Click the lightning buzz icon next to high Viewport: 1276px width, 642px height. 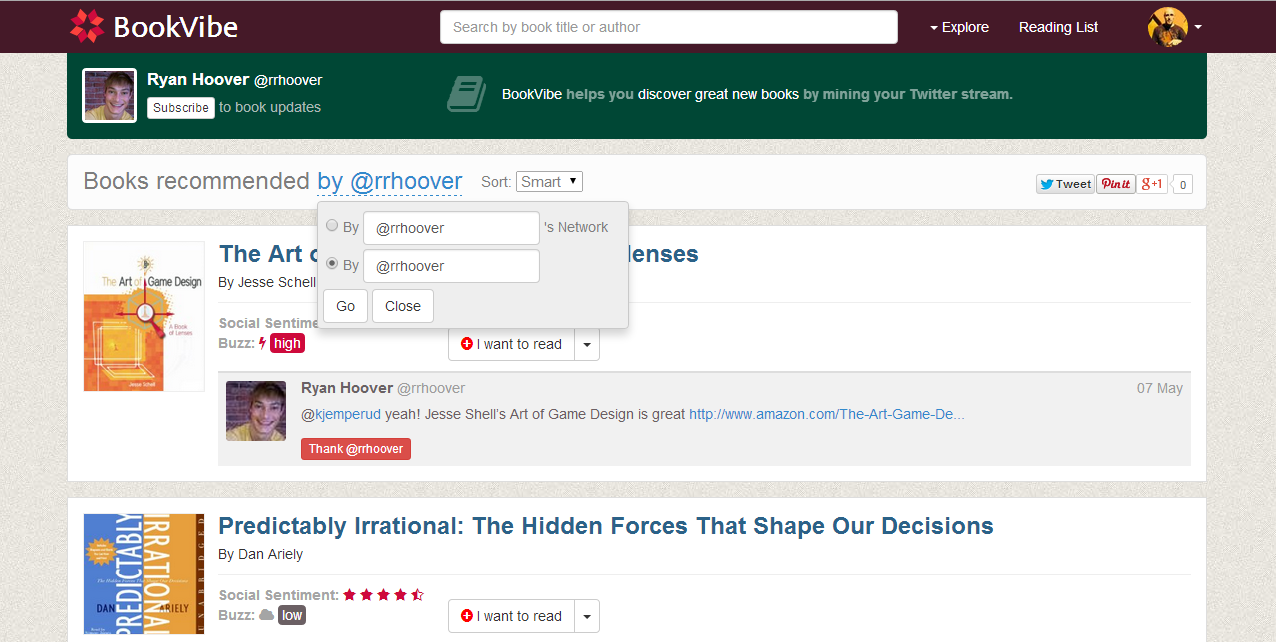click(x=263, y=343)
